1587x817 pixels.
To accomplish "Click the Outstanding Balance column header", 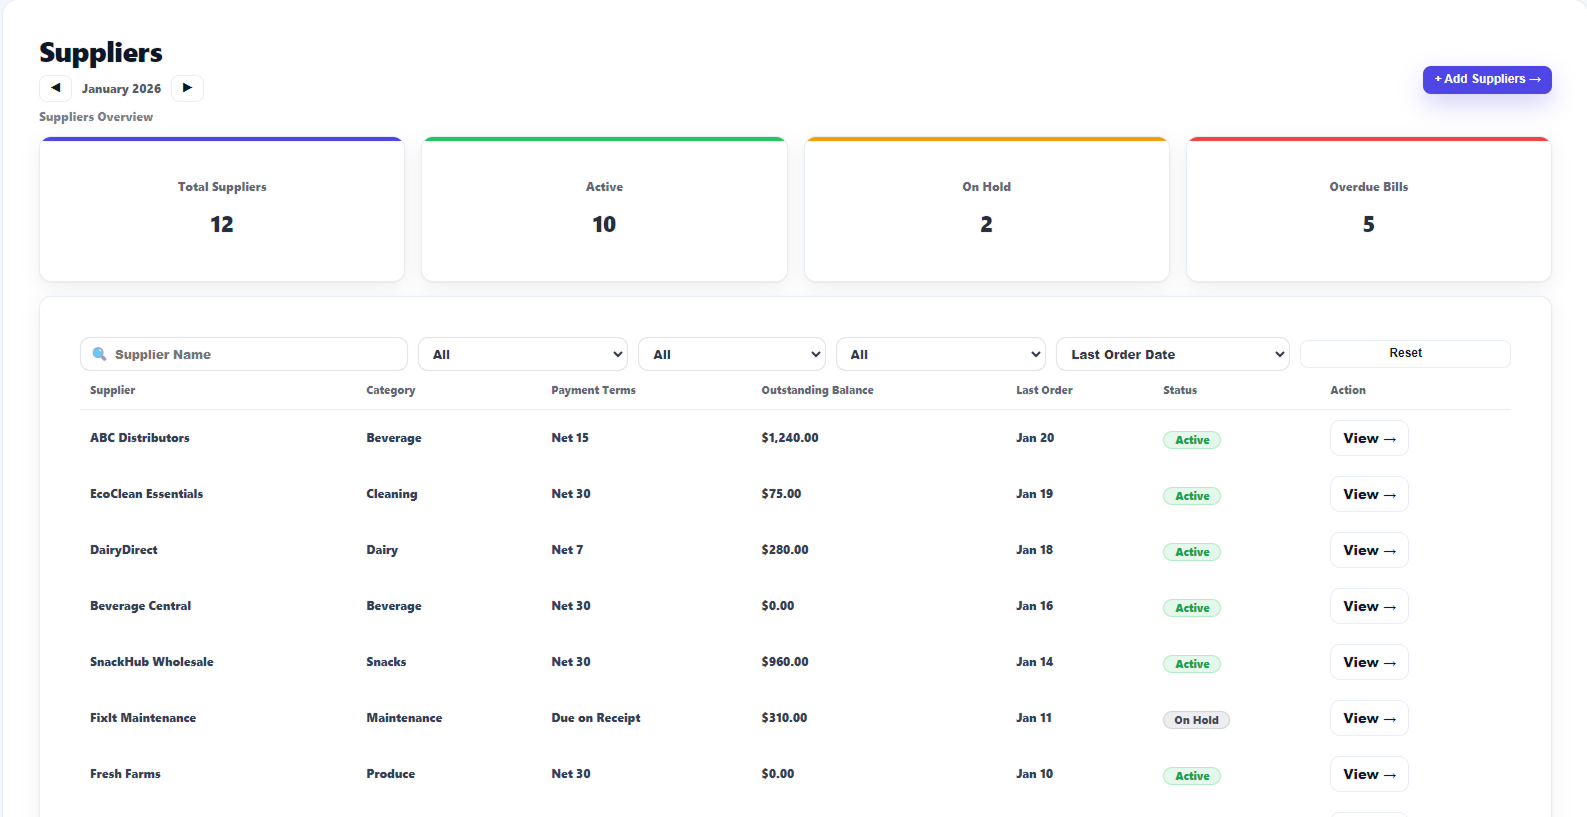I will click(x=817, y=390).
